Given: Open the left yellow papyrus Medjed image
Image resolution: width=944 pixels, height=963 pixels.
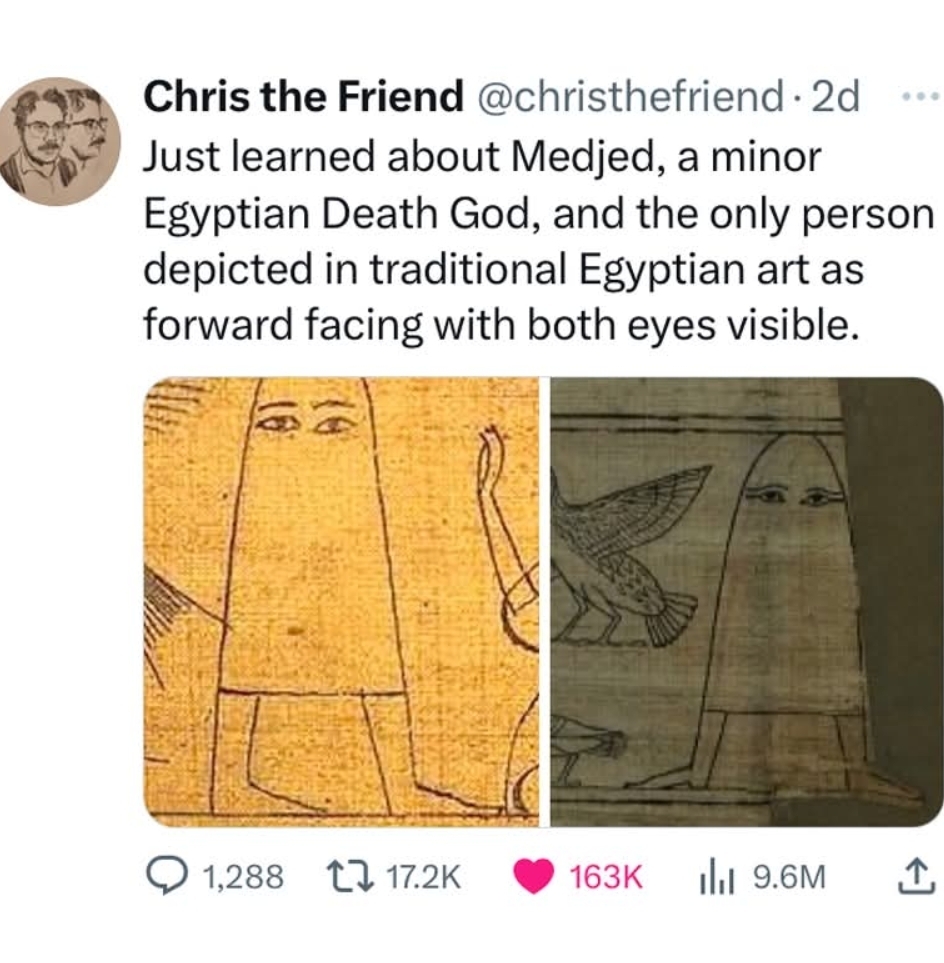Looking at the screenshot, I should (x=341, y=601).
